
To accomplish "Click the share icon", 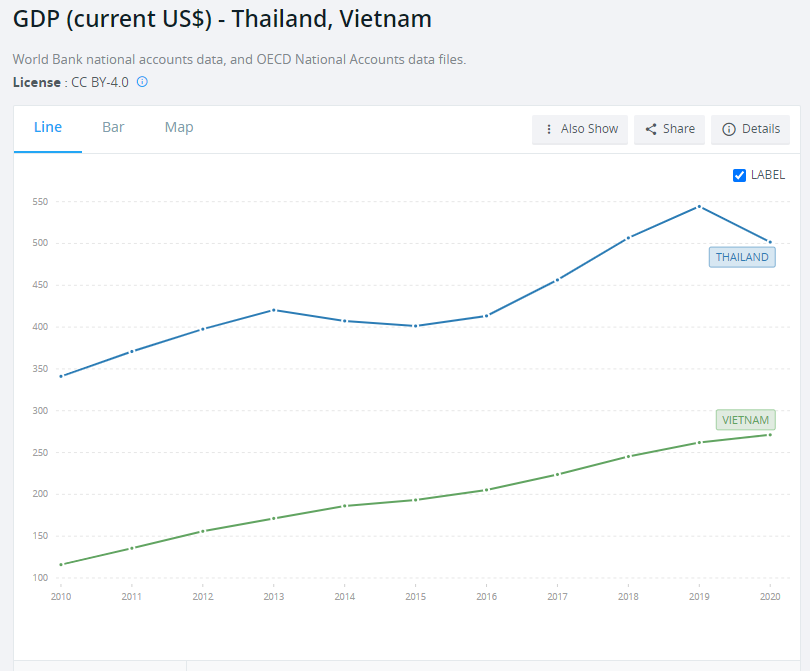I will tap(651, 129).
